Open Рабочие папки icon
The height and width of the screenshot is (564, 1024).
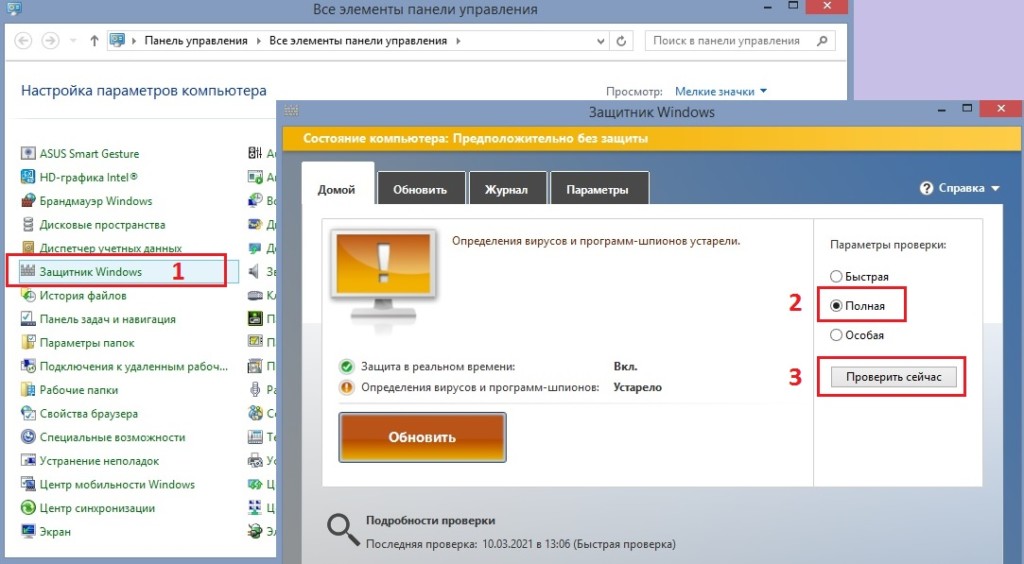(28, 390)
